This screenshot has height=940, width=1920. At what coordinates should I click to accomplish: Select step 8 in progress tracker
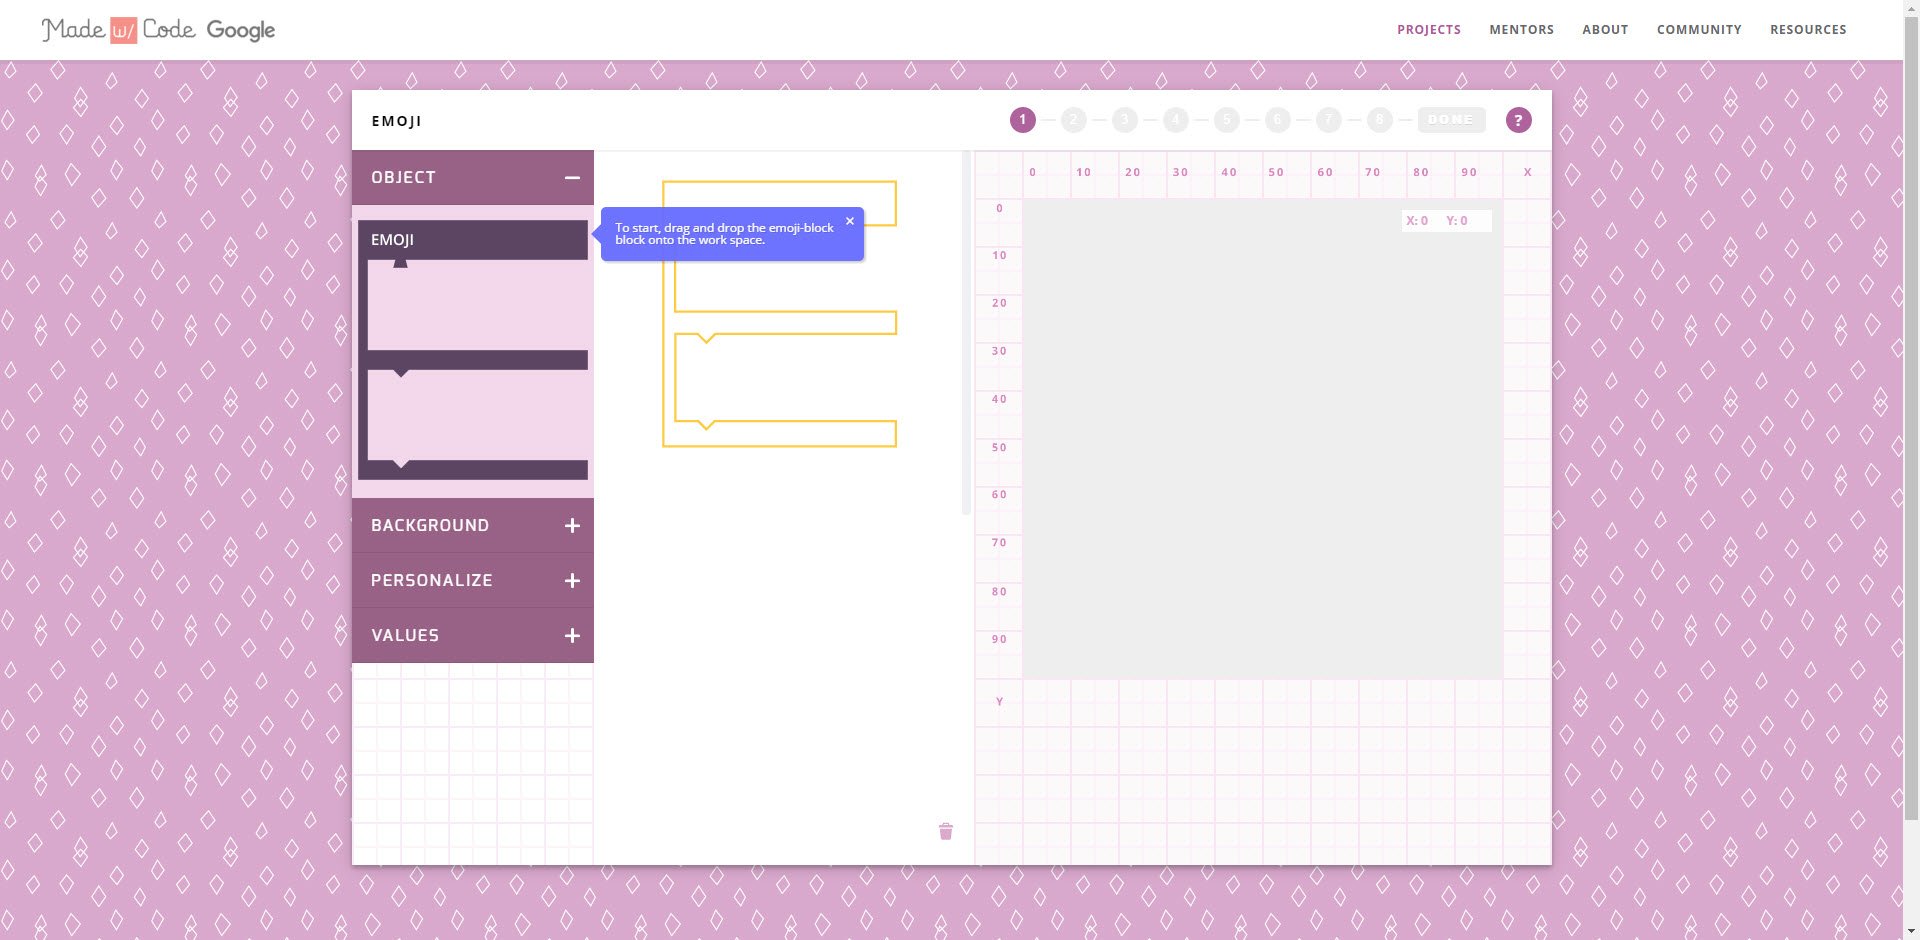1379,120
